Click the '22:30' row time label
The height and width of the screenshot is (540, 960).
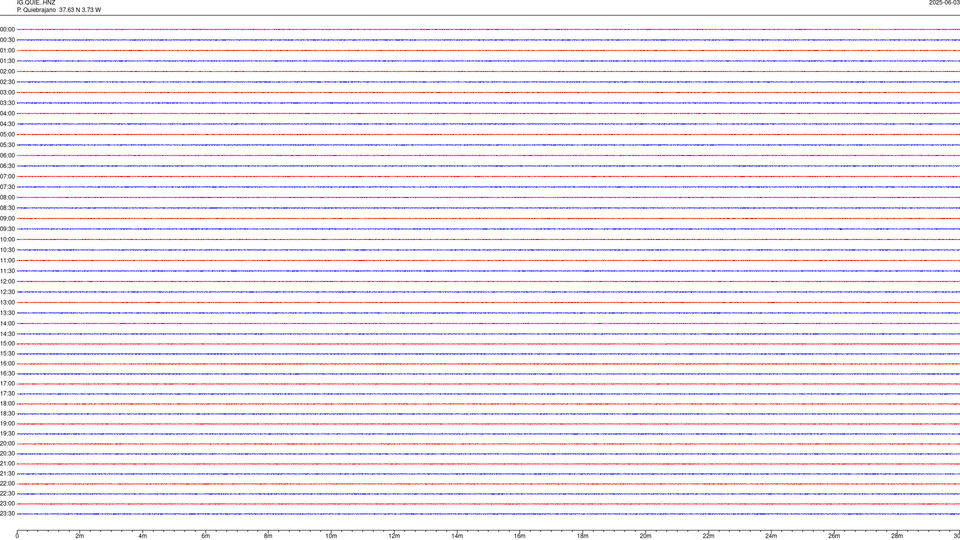tap(7, 493)
